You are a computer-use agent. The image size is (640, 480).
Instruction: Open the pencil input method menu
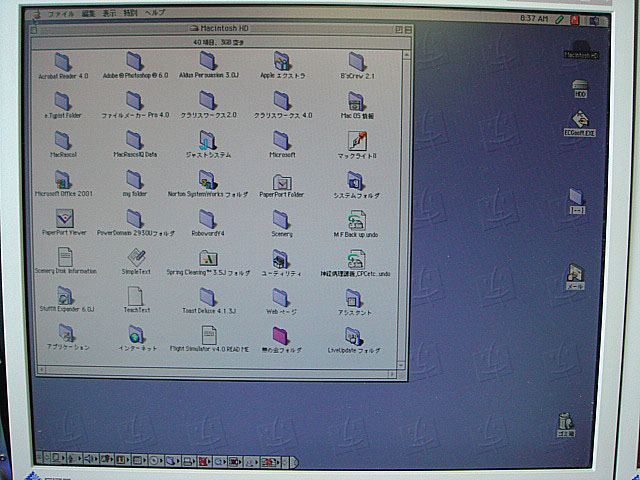pos(559,19)
